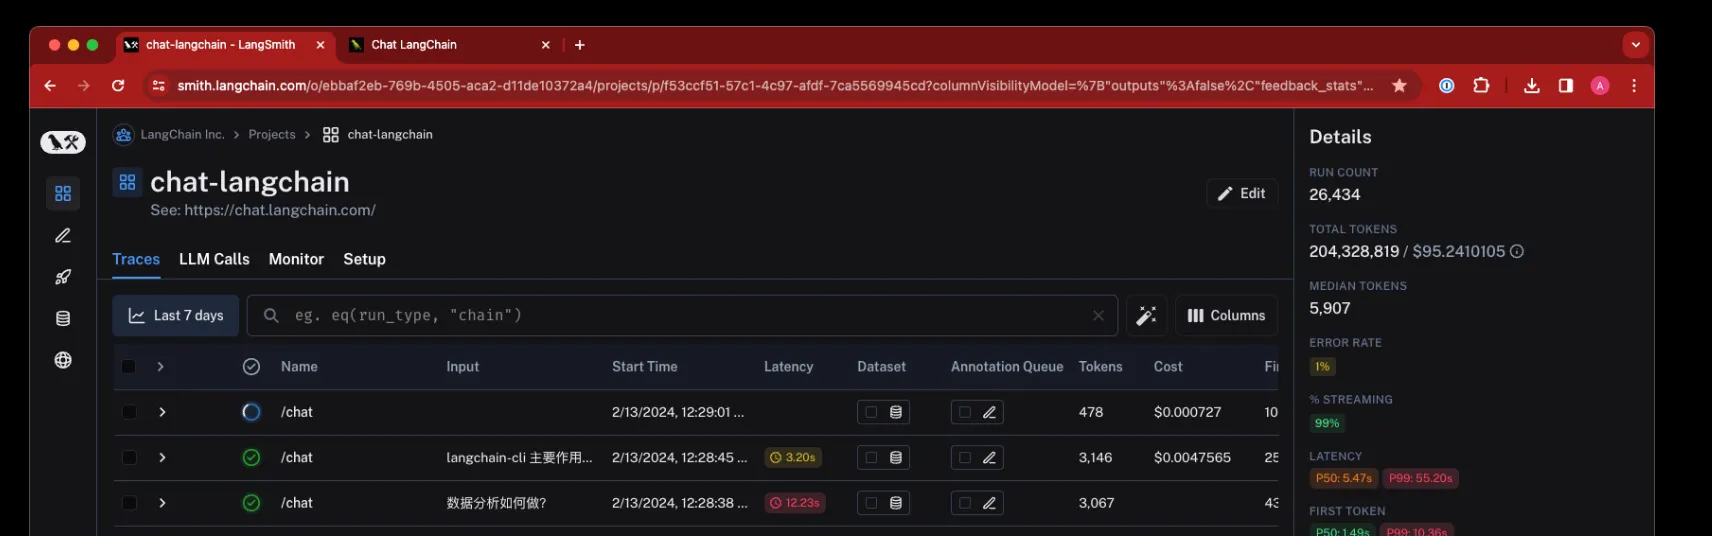Open the Chrome tab search dropdown arrow
Screen dimensions: 1712x536
tap(1636, 45)
